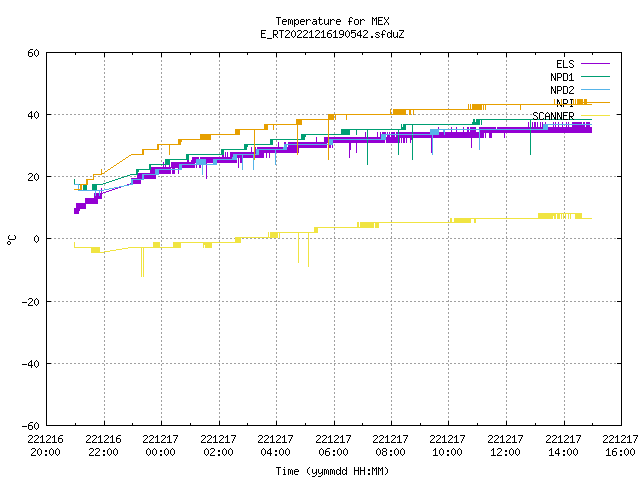Screen dimensions: 640x480
Task: Click the y-axis label 20
Action: click(x=33, y=177)
